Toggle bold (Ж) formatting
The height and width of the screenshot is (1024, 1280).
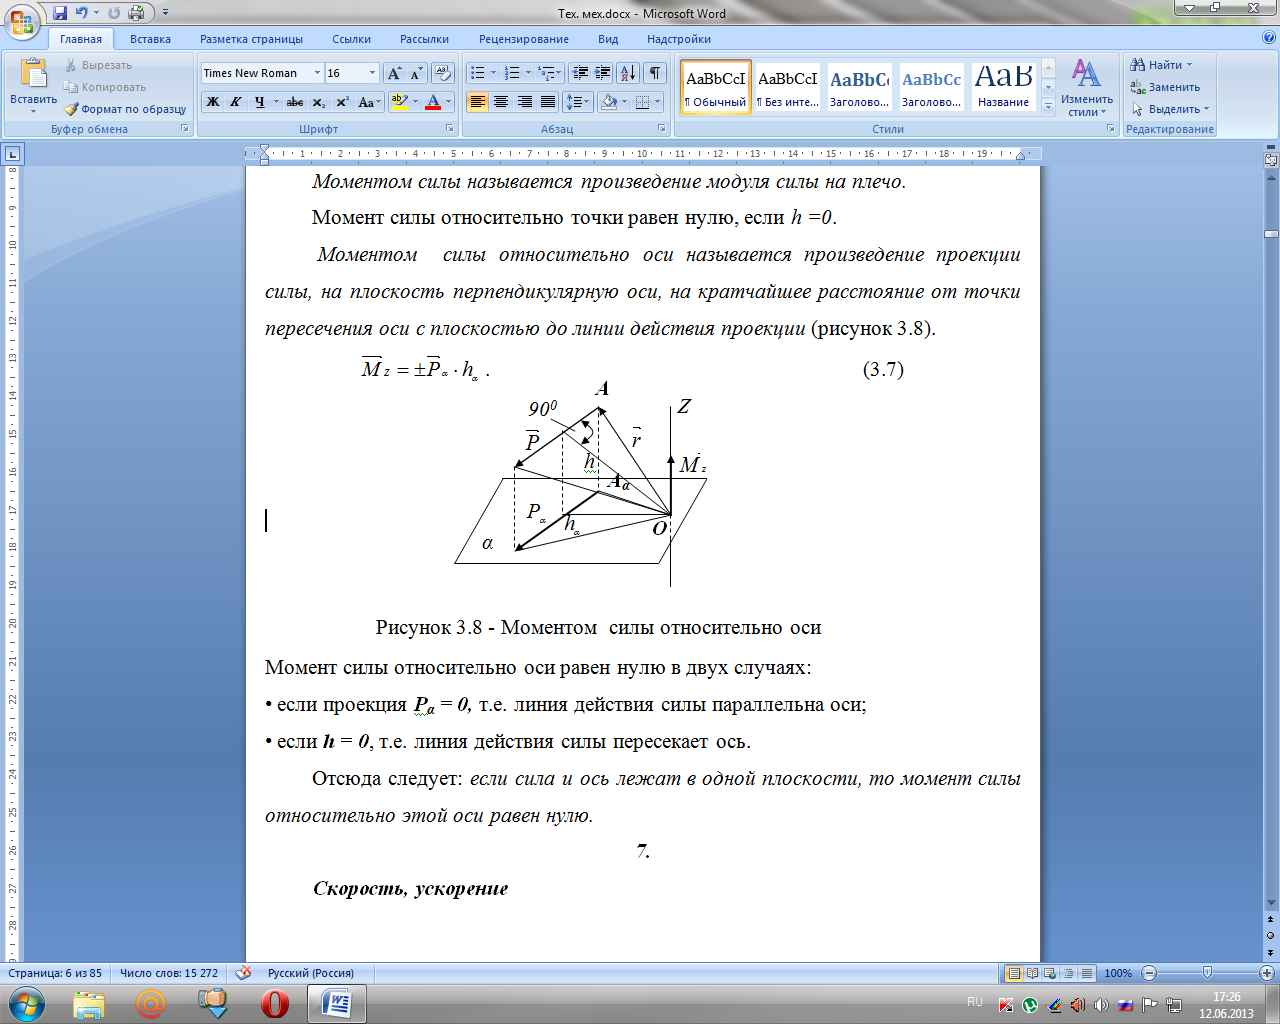213,102
